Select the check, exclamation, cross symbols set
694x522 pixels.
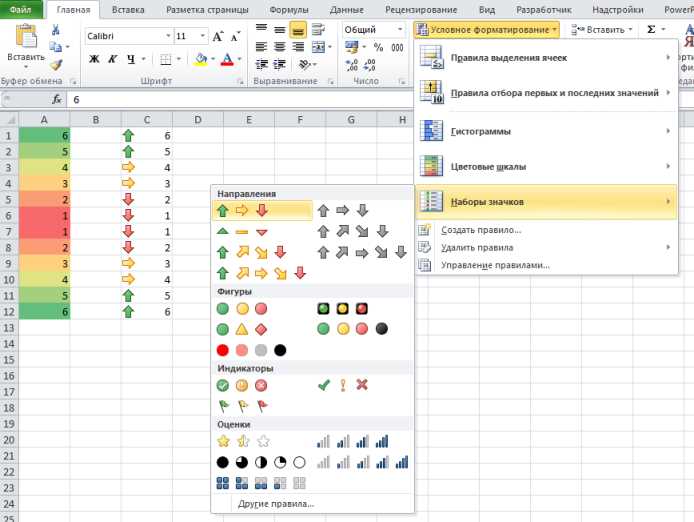coord(343,385)
